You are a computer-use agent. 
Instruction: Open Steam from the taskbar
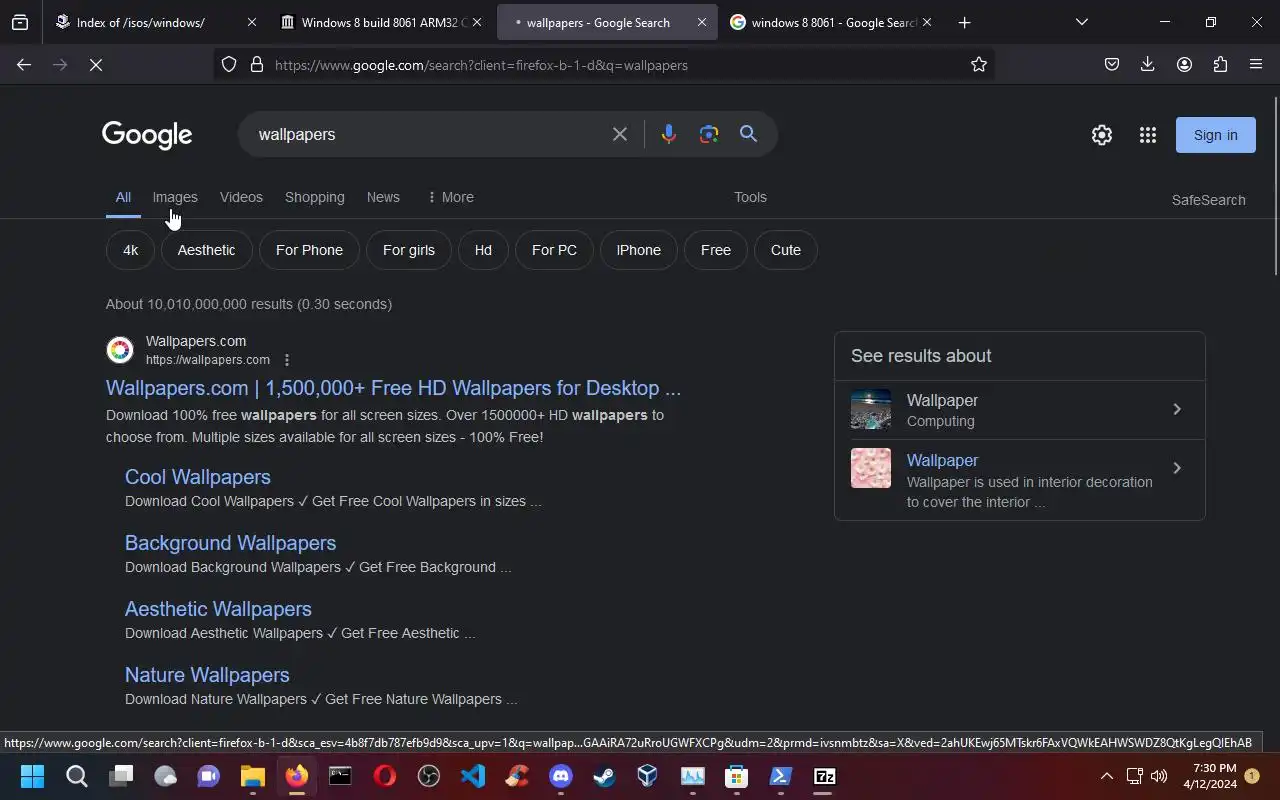tap(604, 776)
